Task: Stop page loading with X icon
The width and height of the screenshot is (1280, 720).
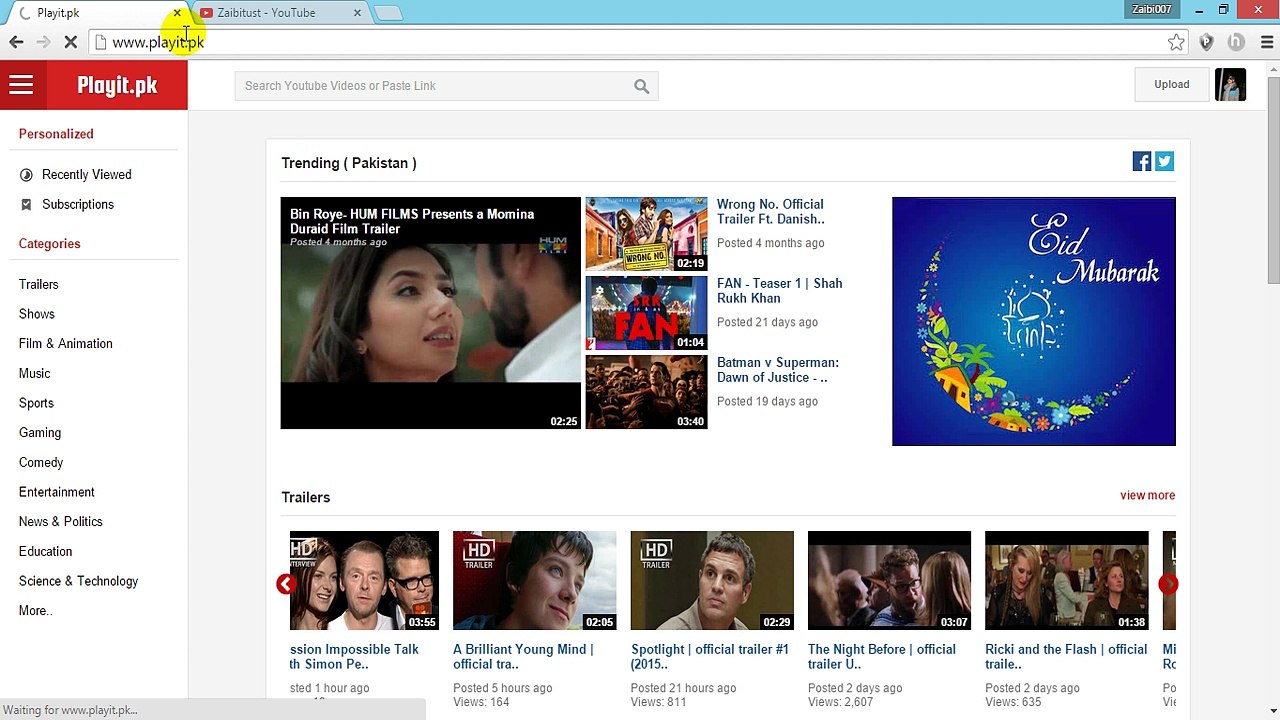Action: [x=71, y=42]
